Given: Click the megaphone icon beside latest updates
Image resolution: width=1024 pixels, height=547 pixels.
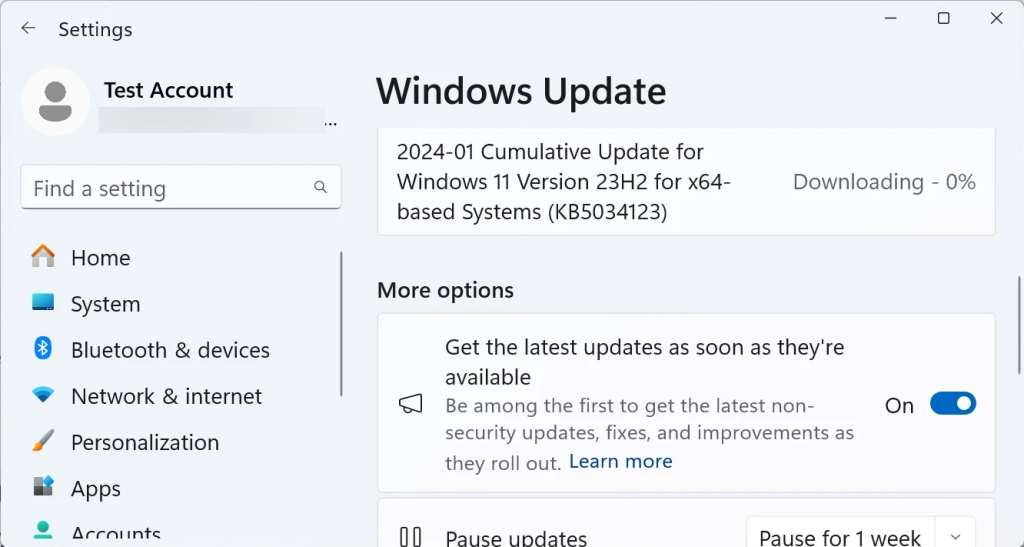Looking at the screenshot, I should click(411, 404).
